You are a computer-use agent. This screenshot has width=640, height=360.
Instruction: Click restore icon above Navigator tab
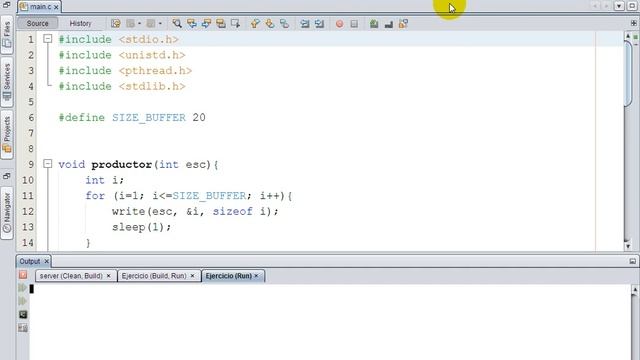click(x=7, y=176)
